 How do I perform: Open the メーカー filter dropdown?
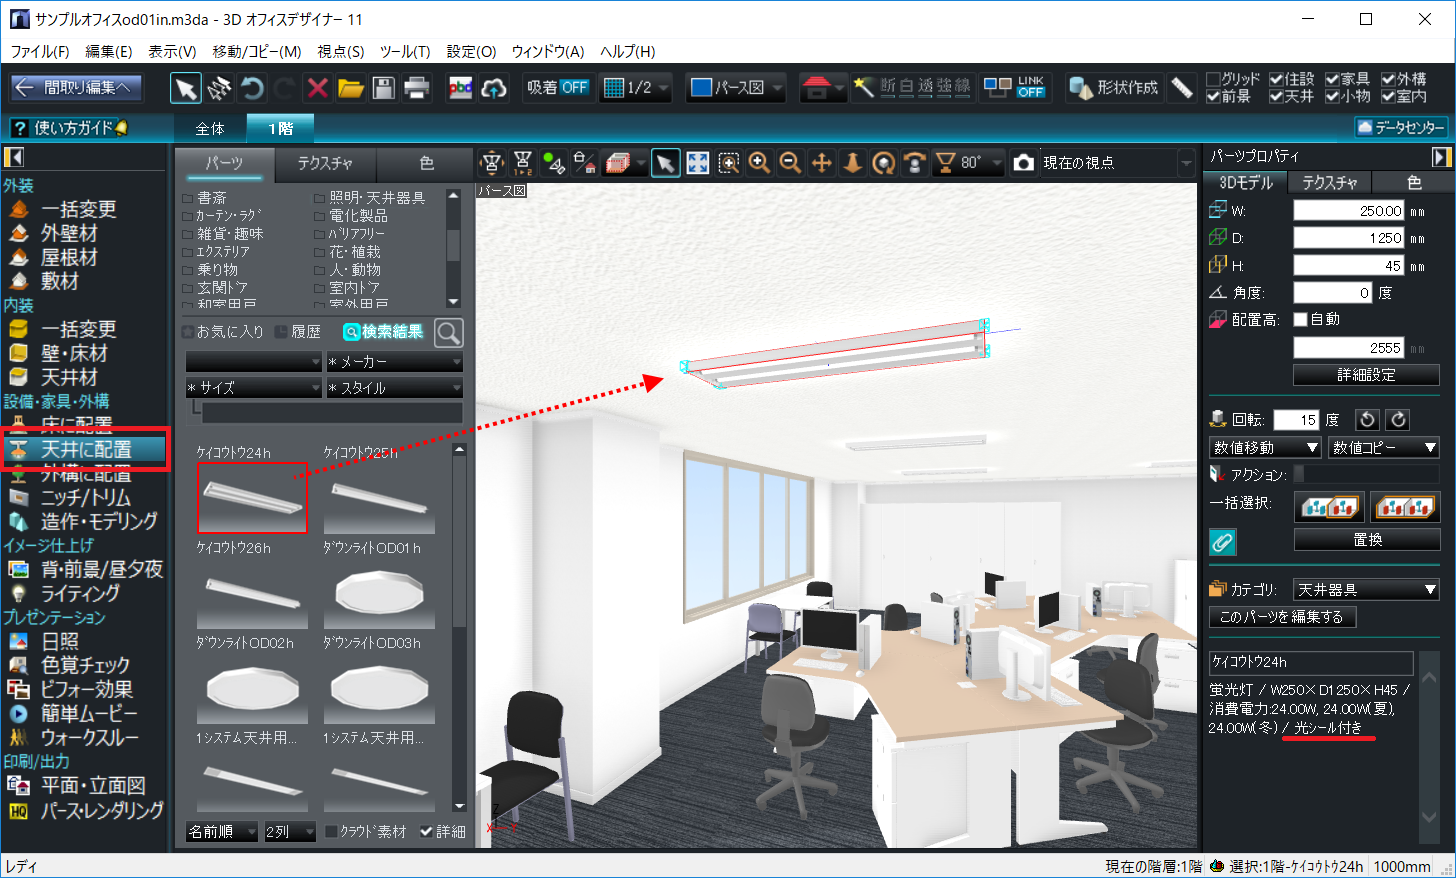[x=394, y=362]
